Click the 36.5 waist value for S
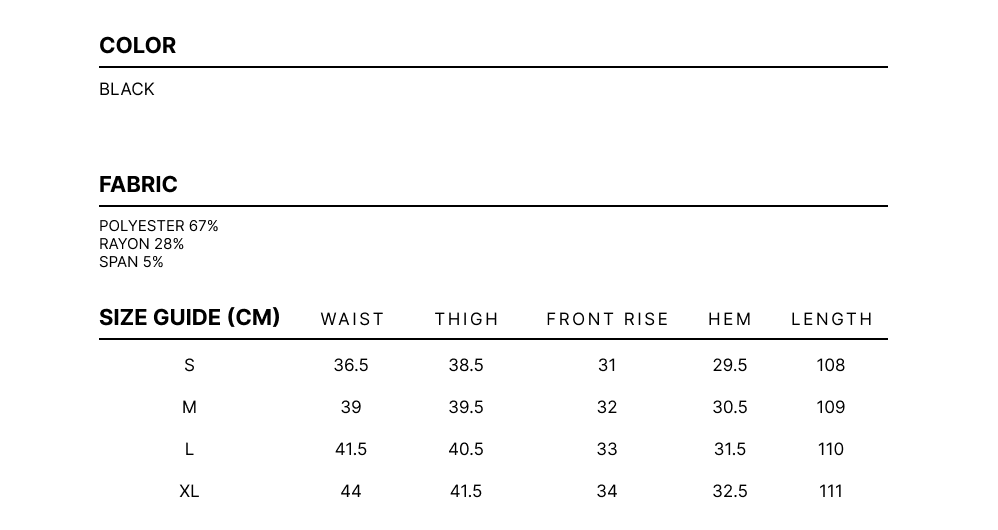 tap(351, 365)
